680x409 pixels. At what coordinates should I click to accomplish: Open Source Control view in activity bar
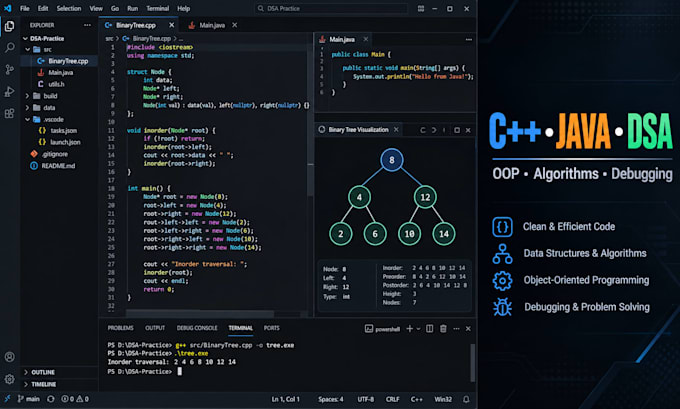tap(9, 69)
